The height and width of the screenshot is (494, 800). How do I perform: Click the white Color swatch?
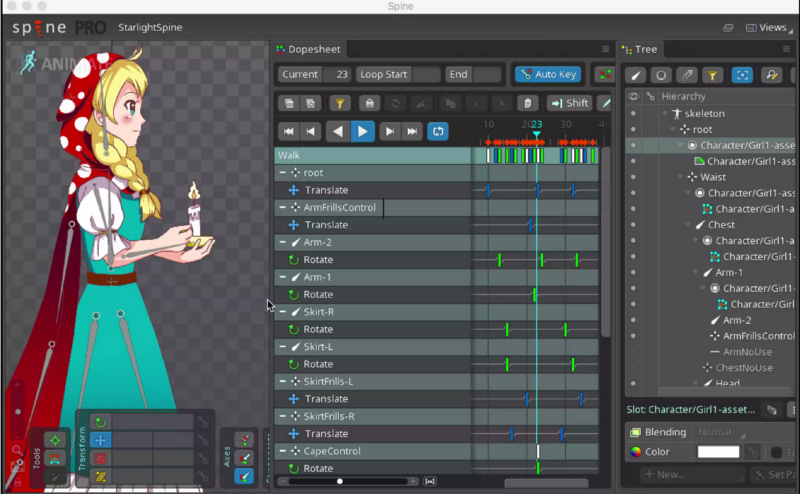[x=718, y=452]
